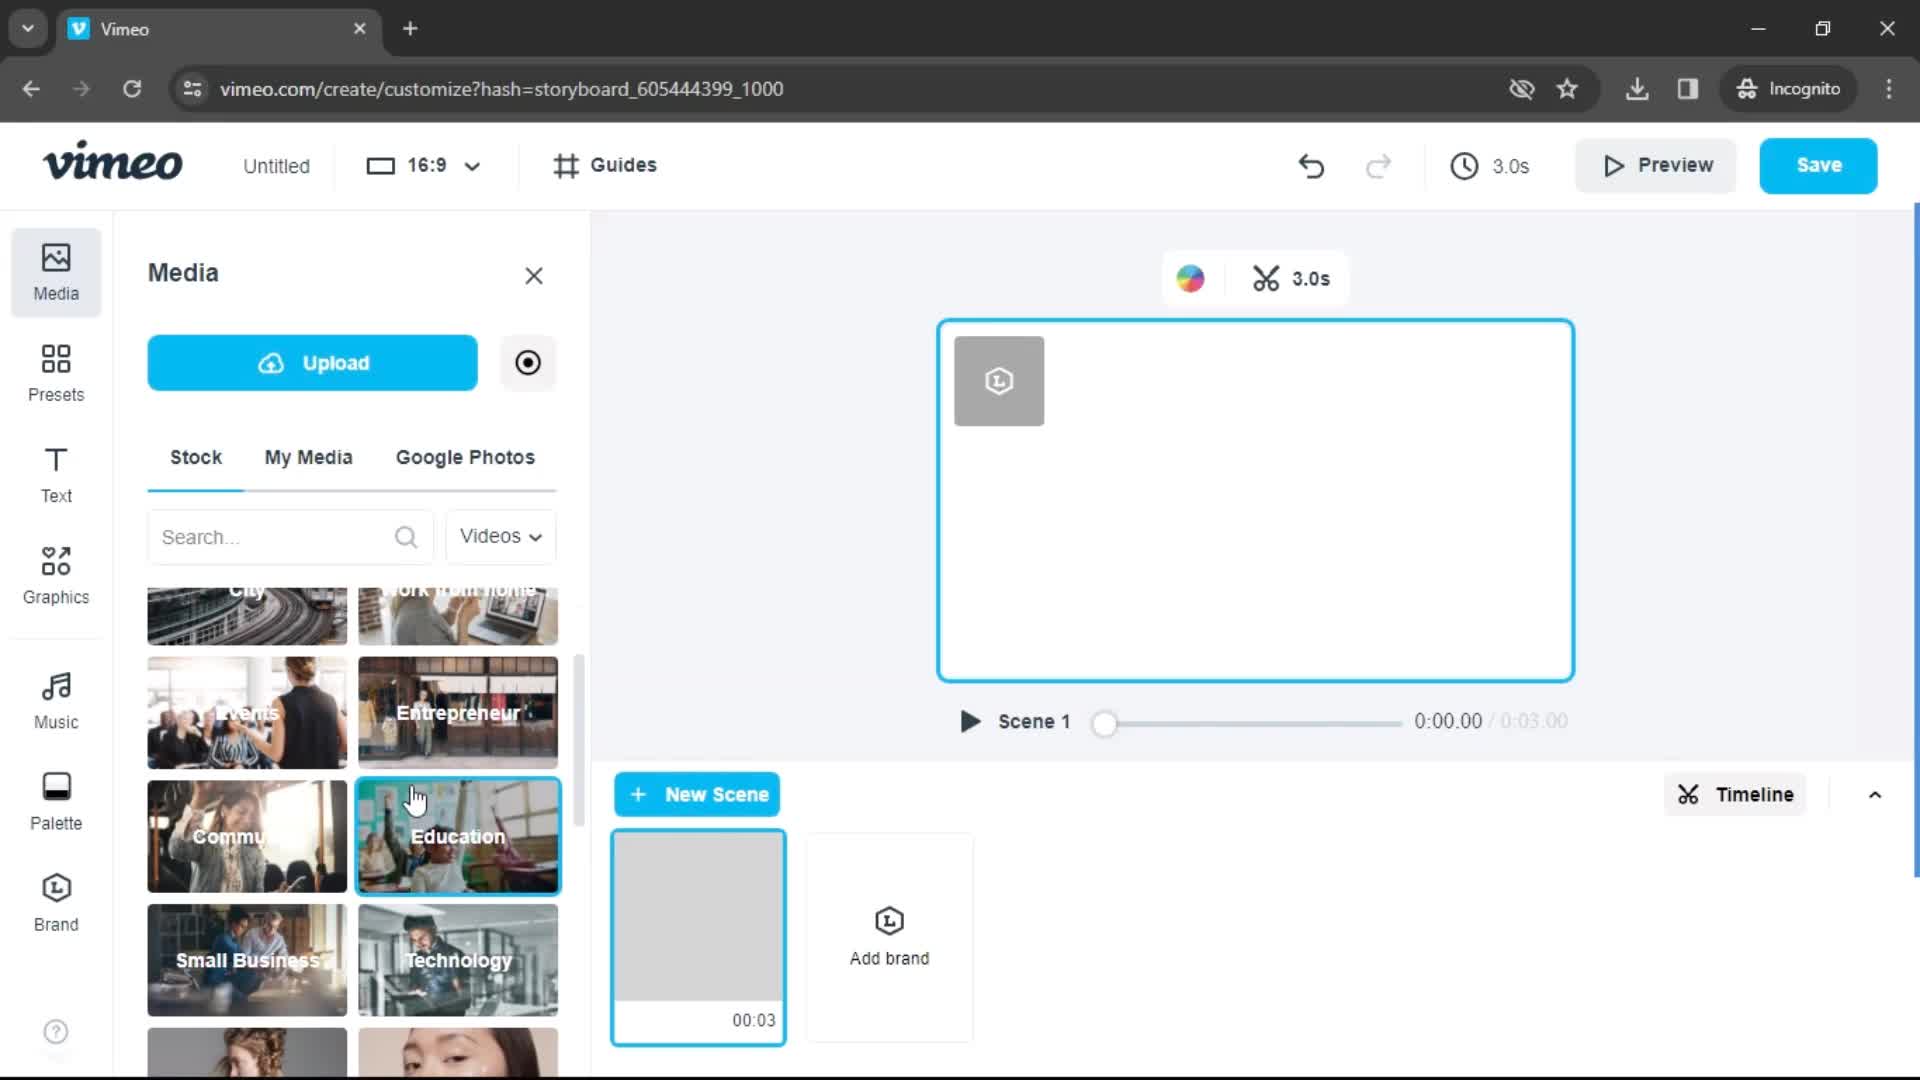Viewport: 1920px width, 1080px height.
Task: Click the site information icon in the address bar
Action: tap(192, 88)
